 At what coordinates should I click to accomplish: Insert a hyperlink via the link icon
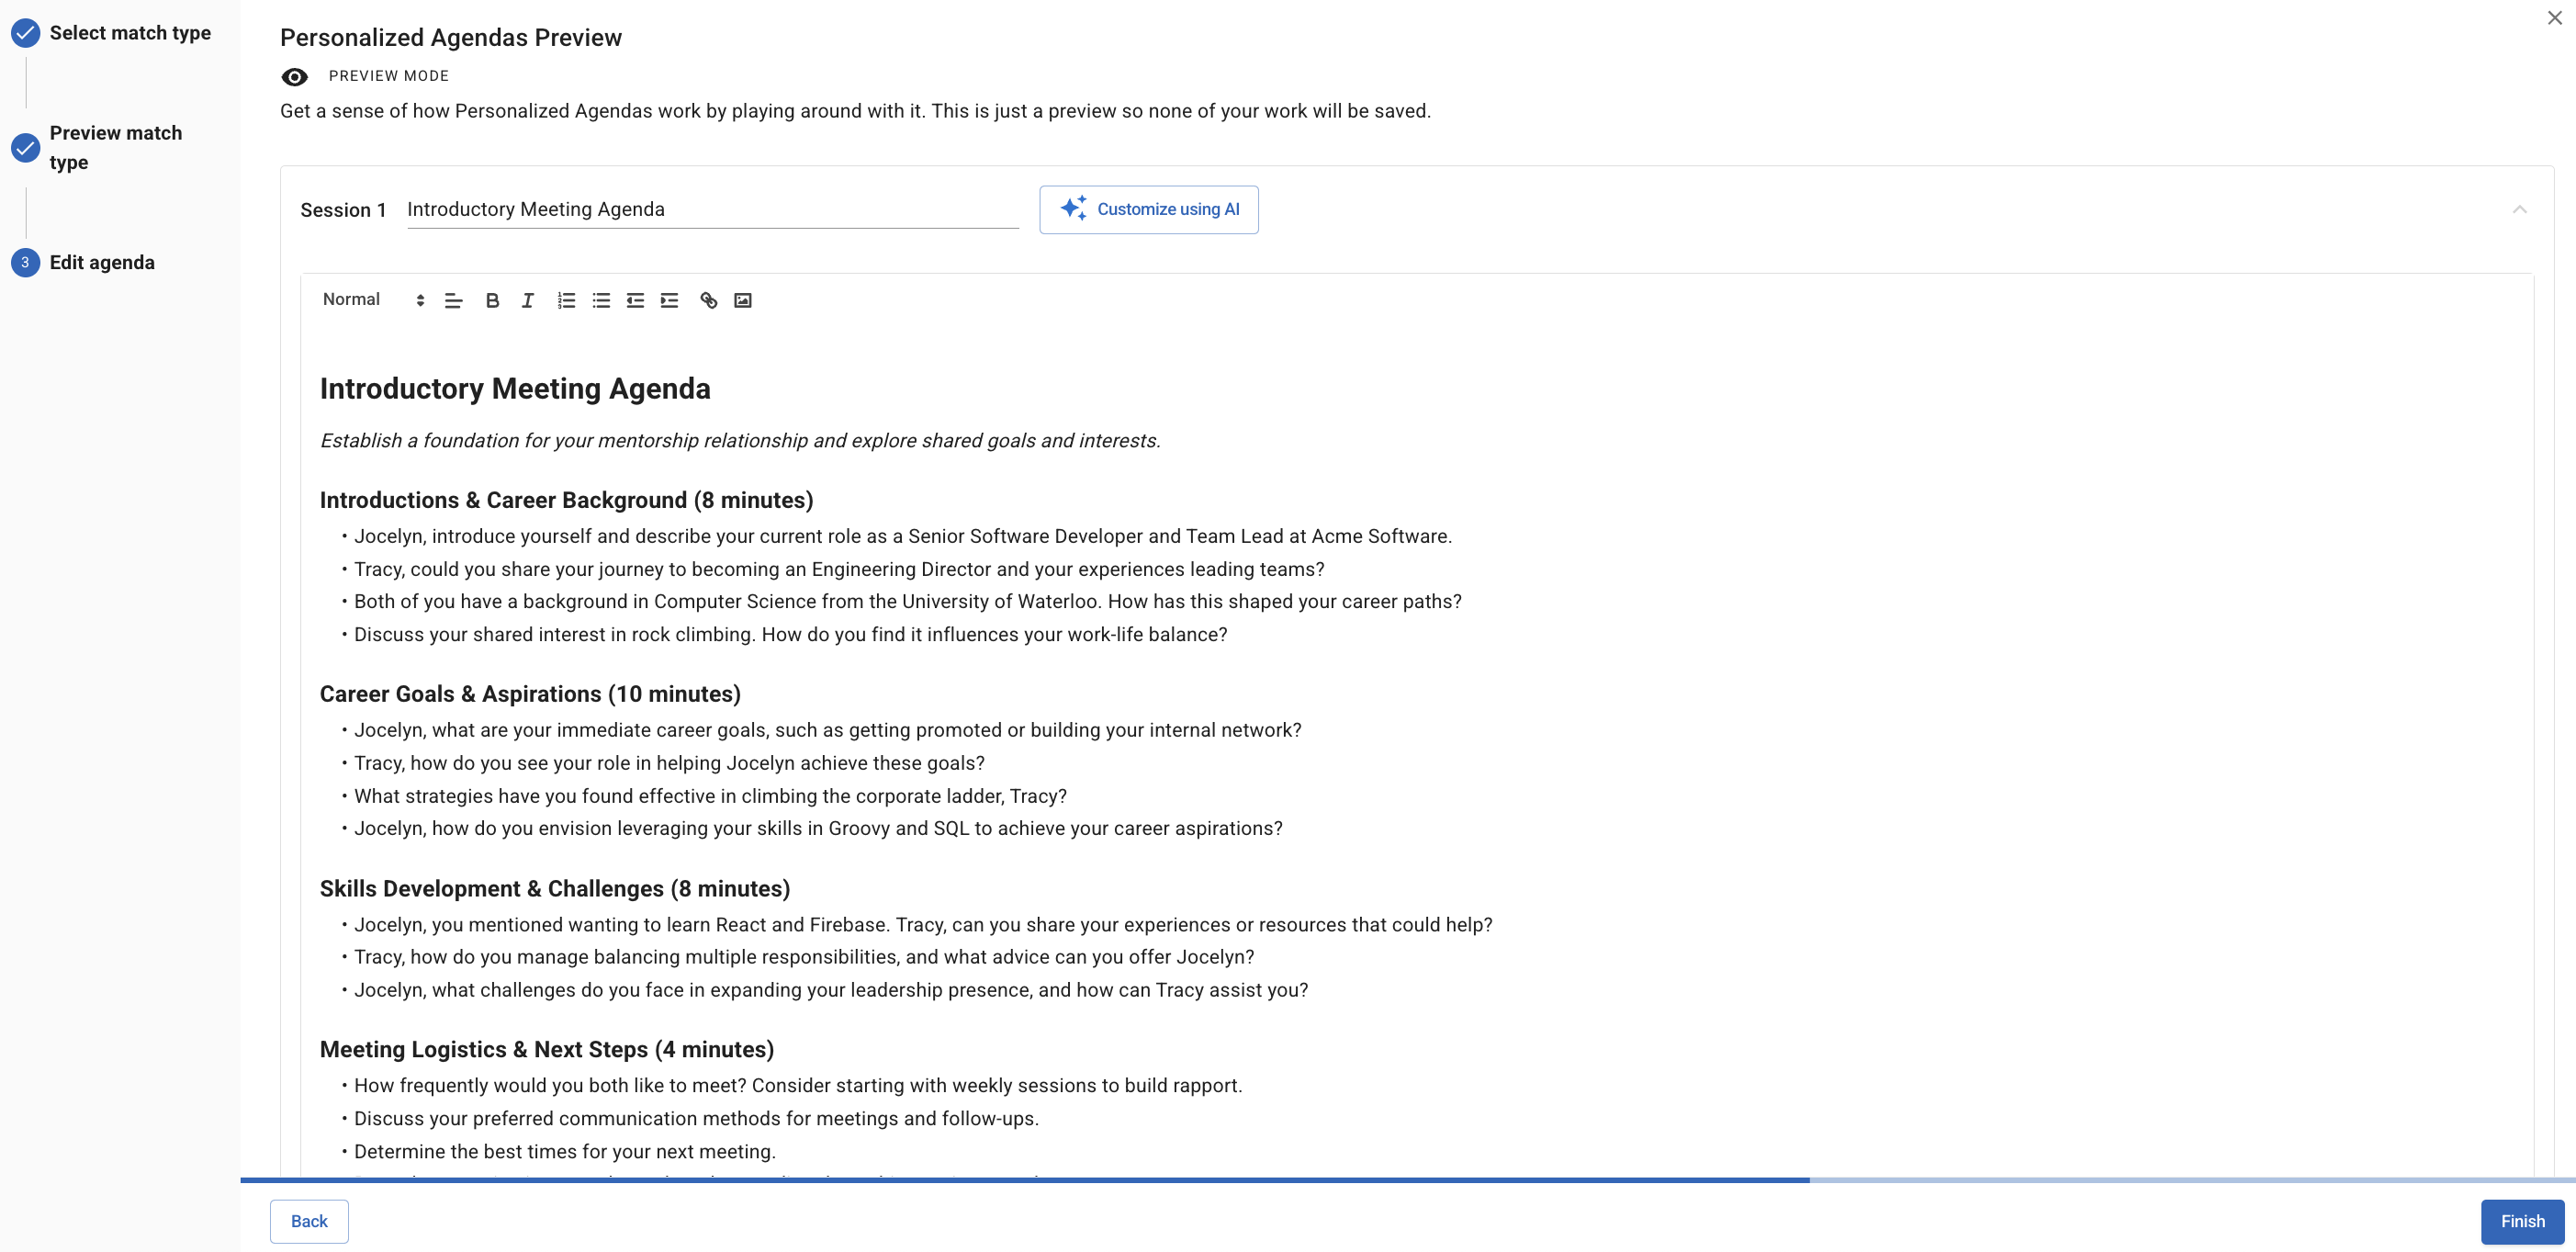(x=708, y=300)
